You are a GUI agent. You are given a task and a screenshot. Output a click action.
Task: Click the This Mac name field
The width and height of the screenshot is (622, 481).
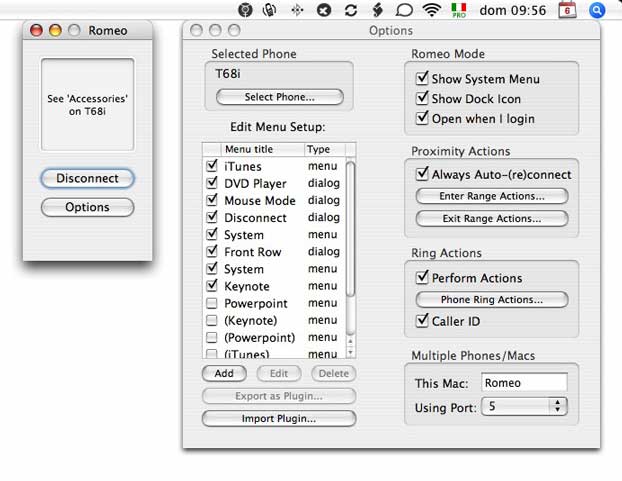[524, 383]
